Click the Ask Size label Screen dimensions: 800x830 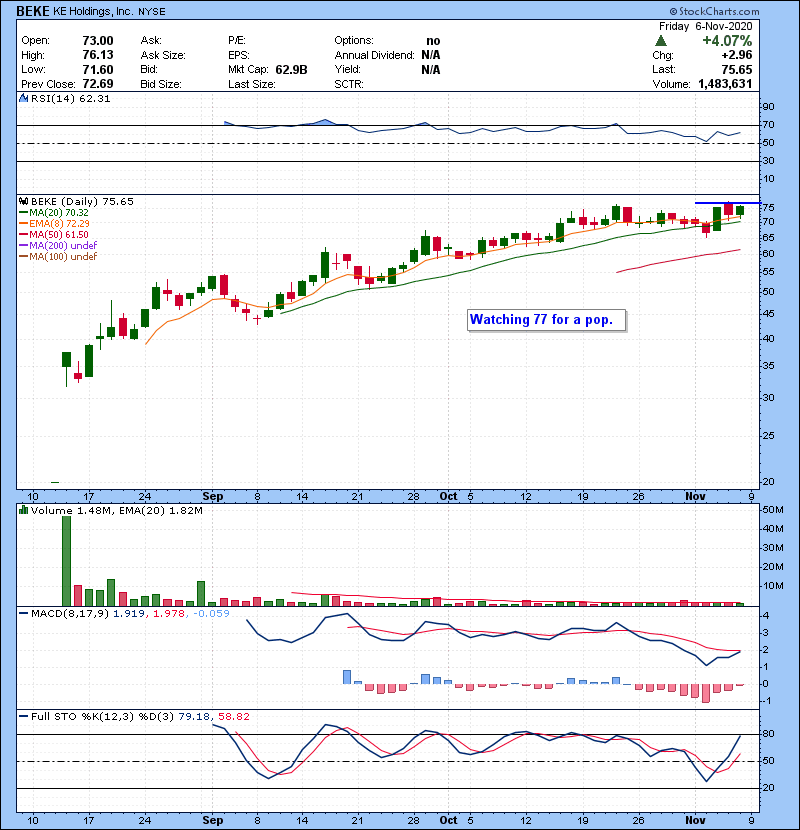163,55
